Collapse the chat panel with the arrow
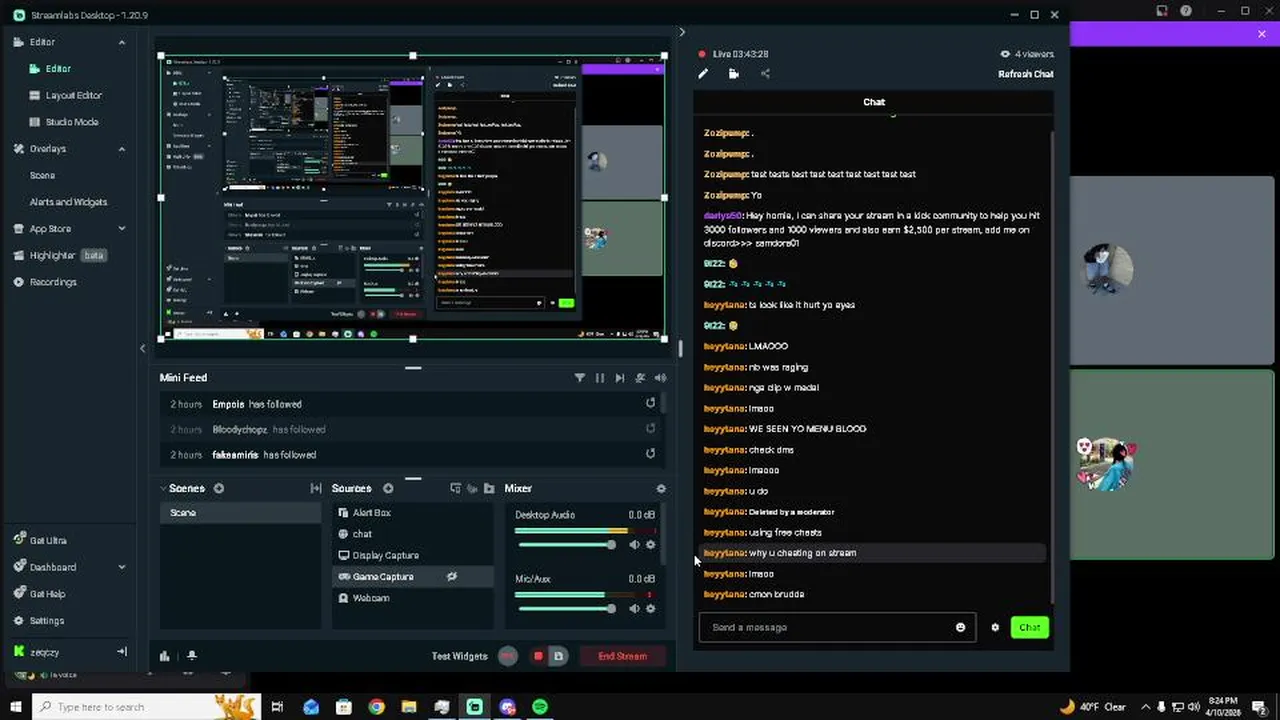This screenshot has height=720, width=1280. coord(682,33)
